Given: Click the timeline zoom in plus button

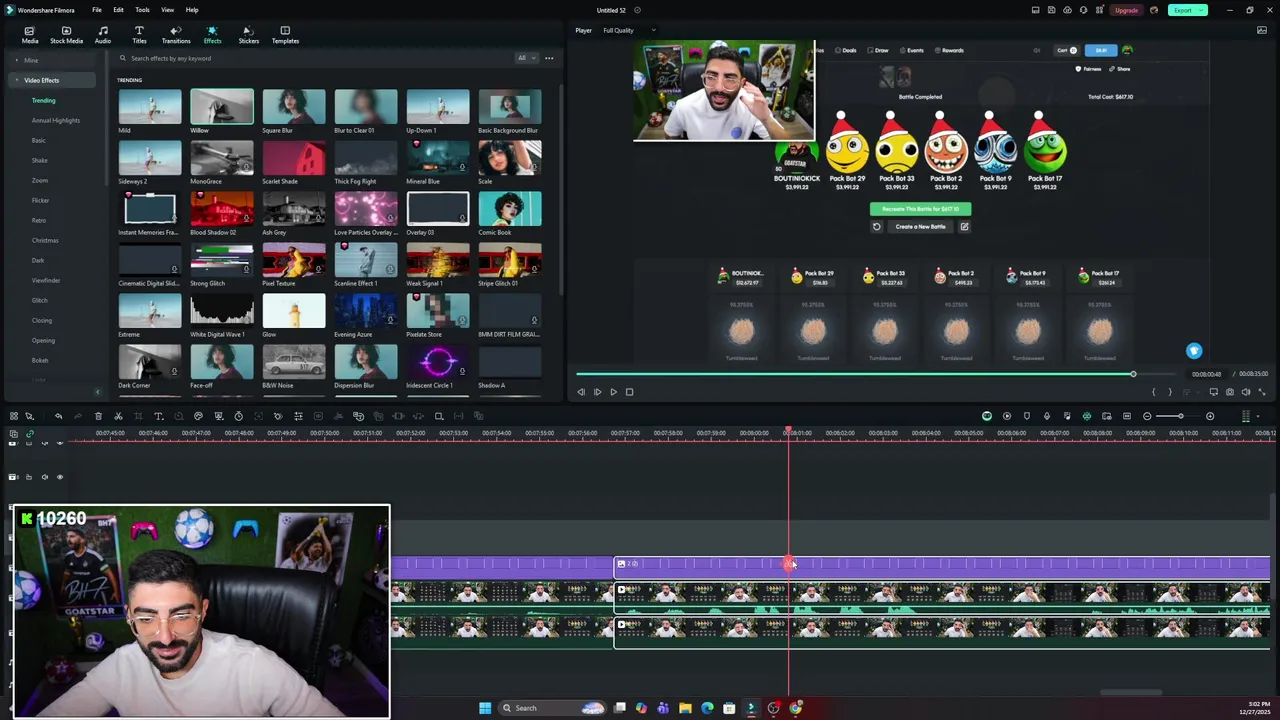Looking at the screenshot, I should pos(1210,416).
